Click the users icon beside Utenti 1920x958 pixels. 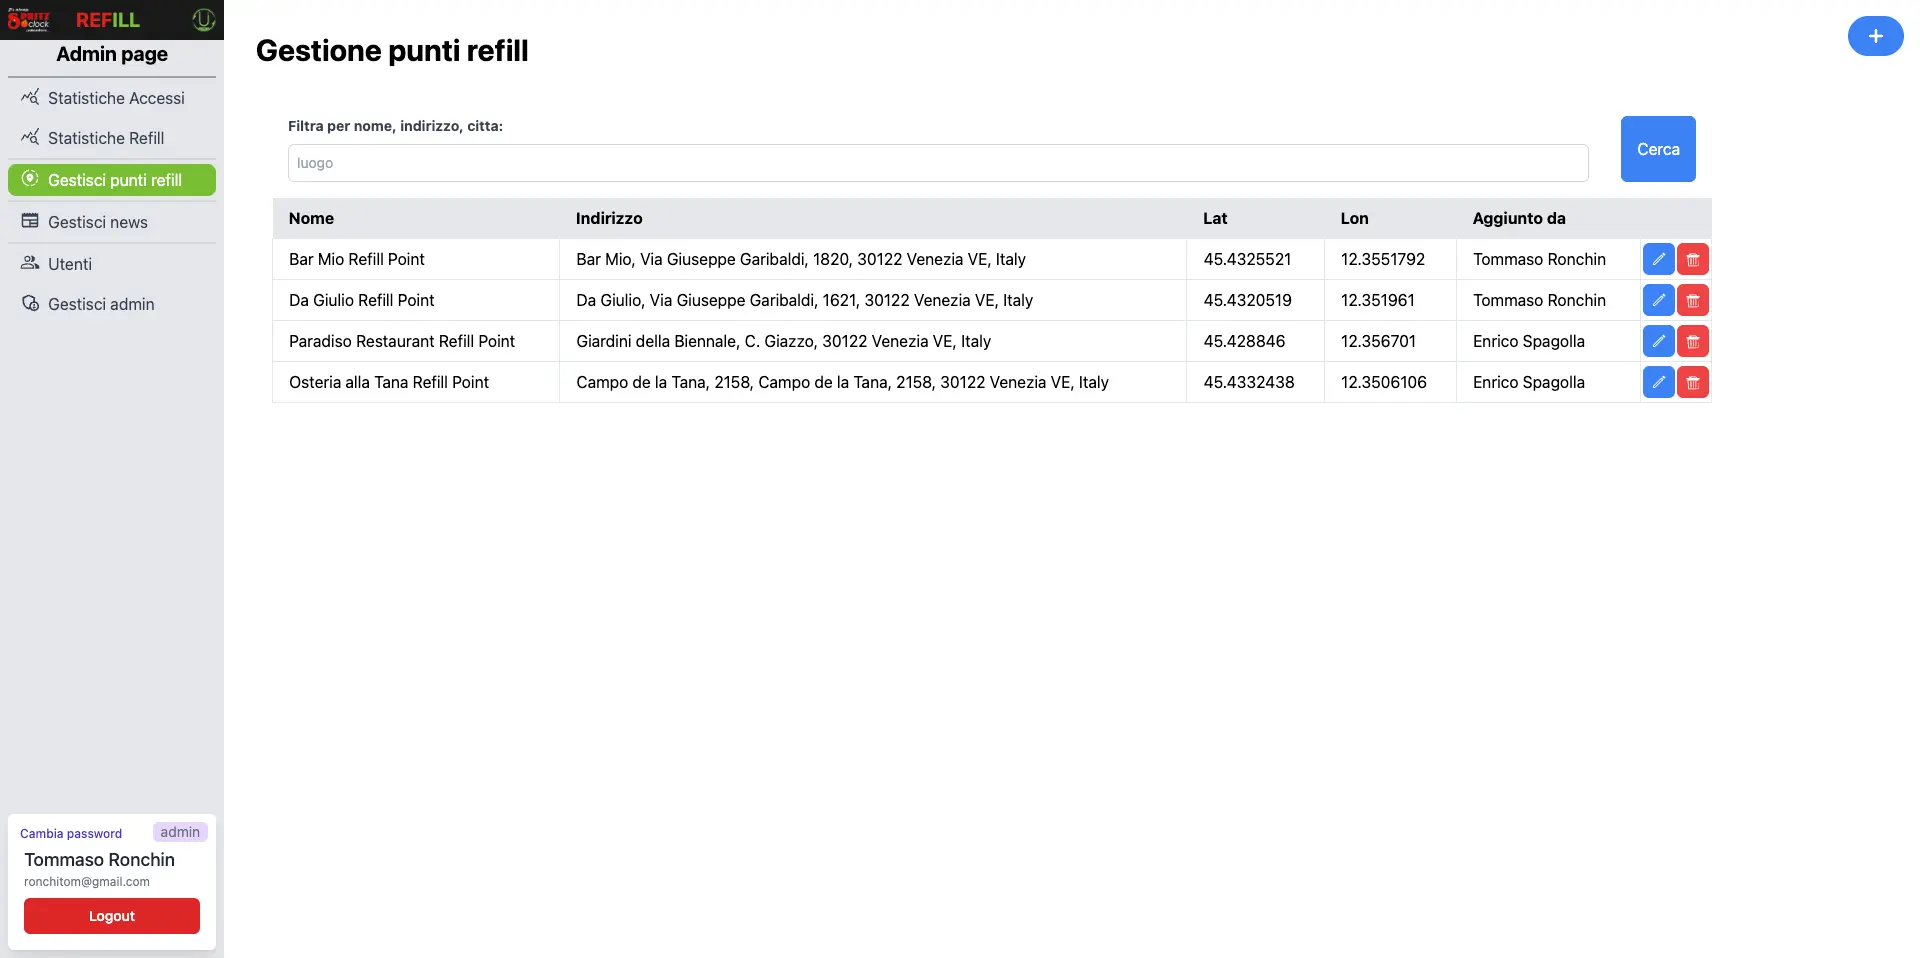point(31,263)
